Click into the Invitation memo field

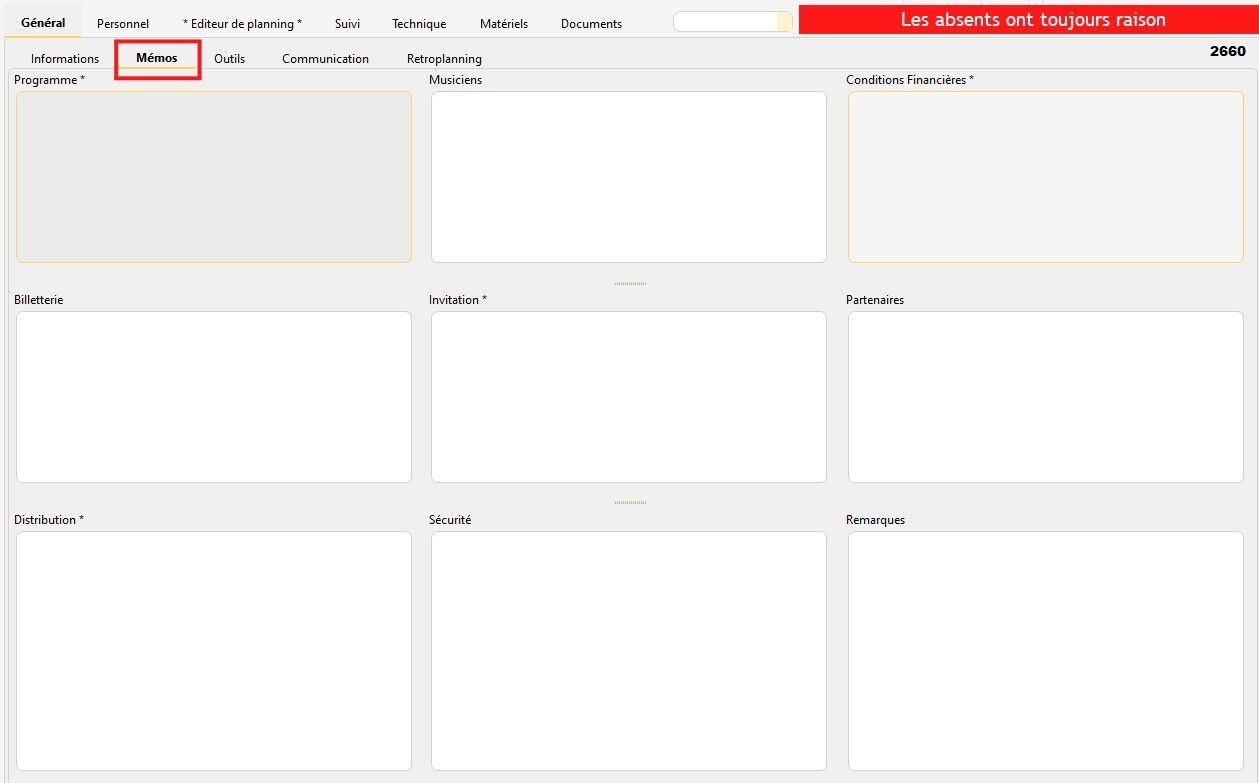(x=628, y=397)
